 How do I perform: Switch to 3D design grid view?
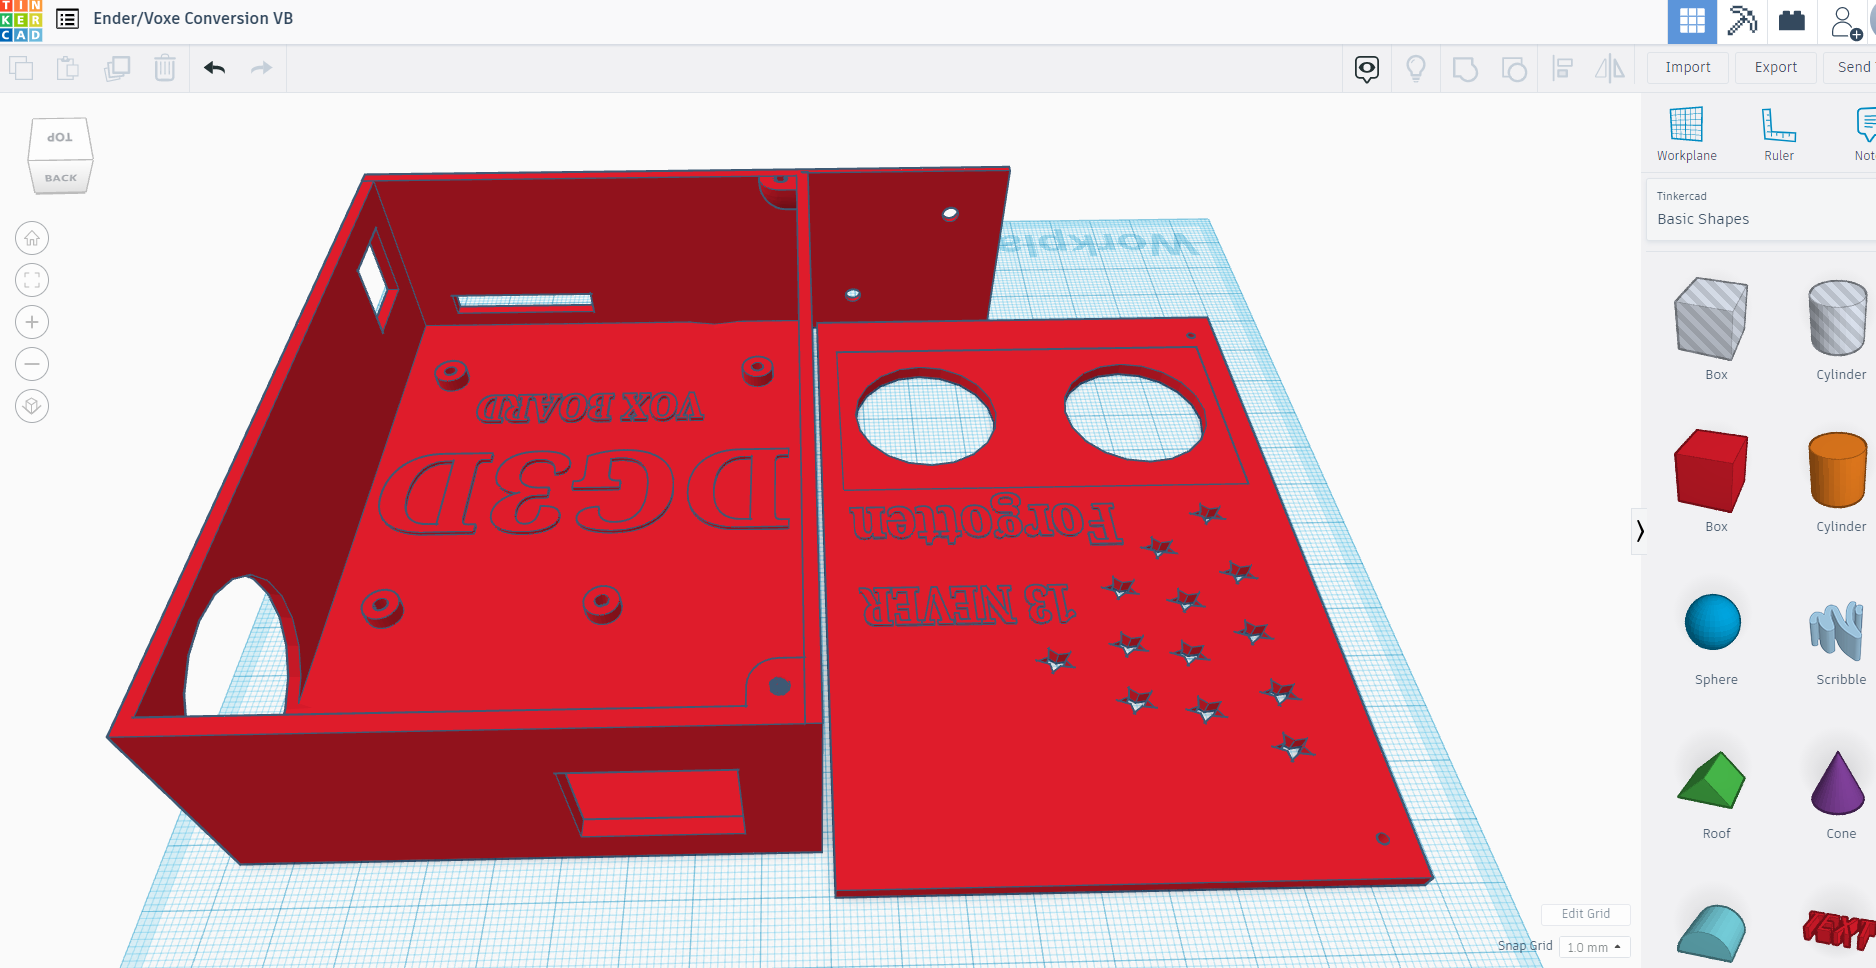click(1692, 21)
